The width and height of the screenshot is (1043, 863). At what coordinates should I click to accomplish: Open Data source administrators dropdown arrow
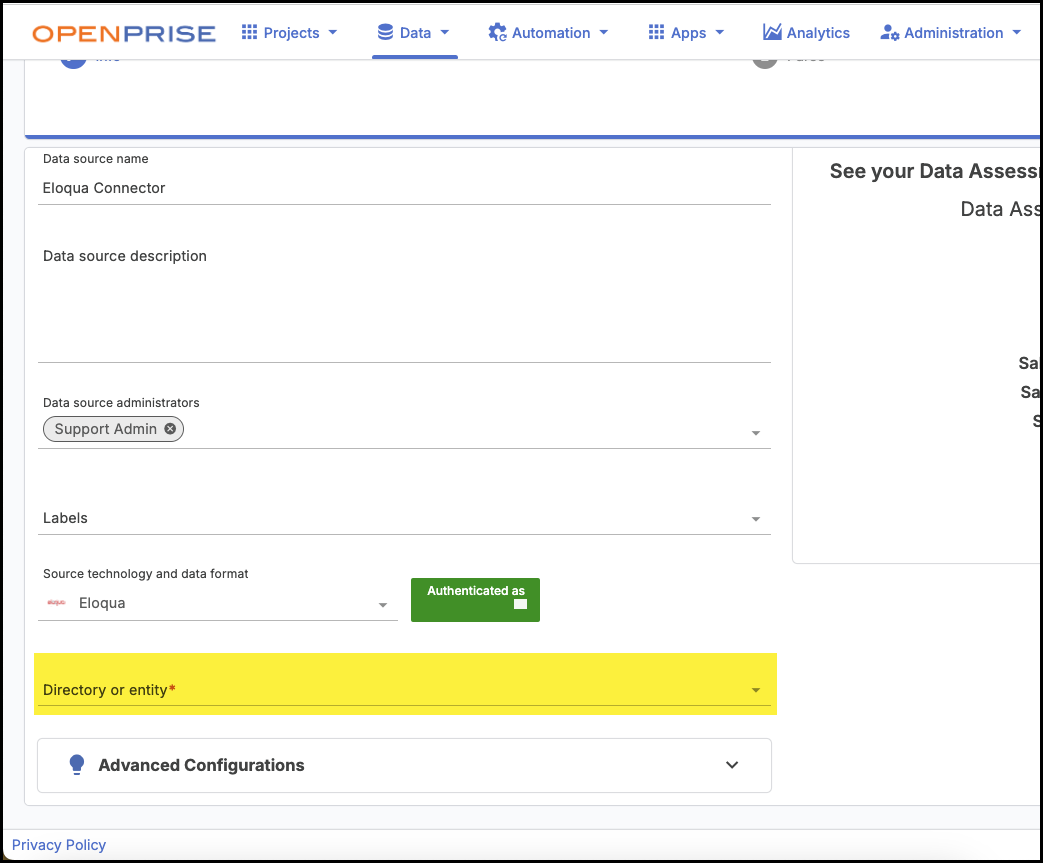coord(756,433)
